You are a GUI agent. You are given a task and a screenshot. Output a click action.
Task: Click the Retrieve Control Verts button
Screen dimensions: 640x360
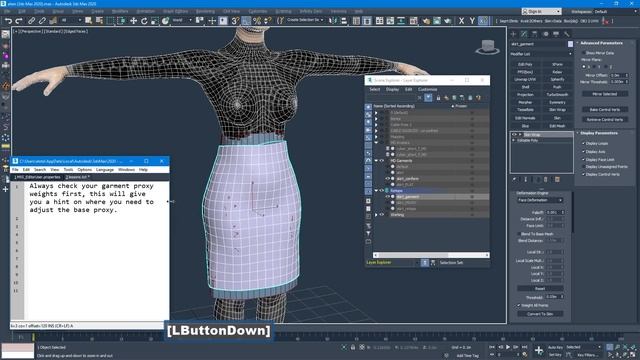(x=604, y=120)
